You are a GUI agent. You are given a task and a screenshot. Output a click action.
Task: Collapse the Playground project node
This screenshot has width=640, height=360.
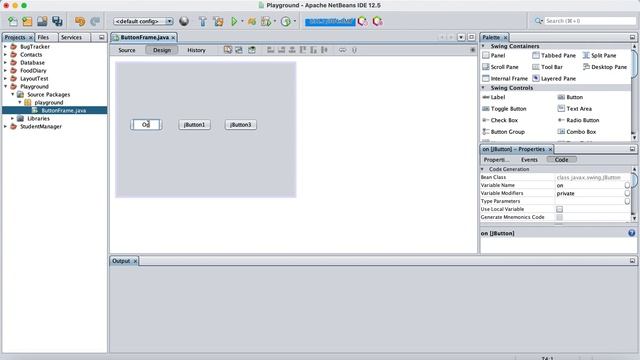pyautogui.click(x=5, y=87)
